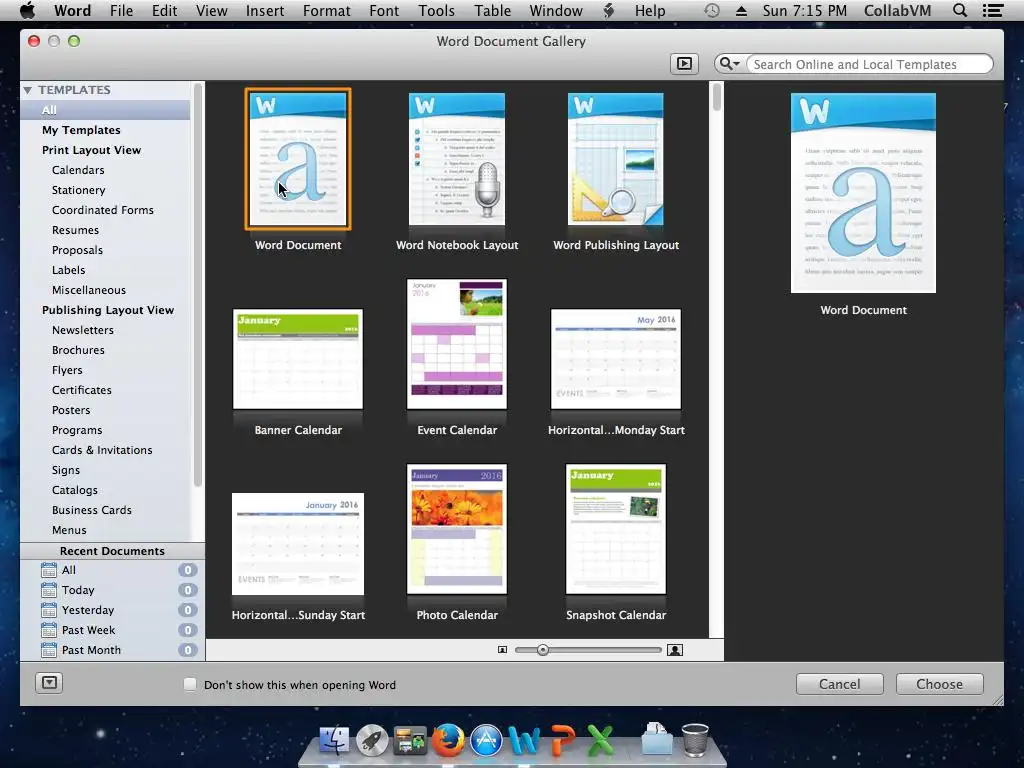Choose the Horizontal Sunday Start calendar
The height and width of the screenshot is (768, 1024).
click(298, 544)
